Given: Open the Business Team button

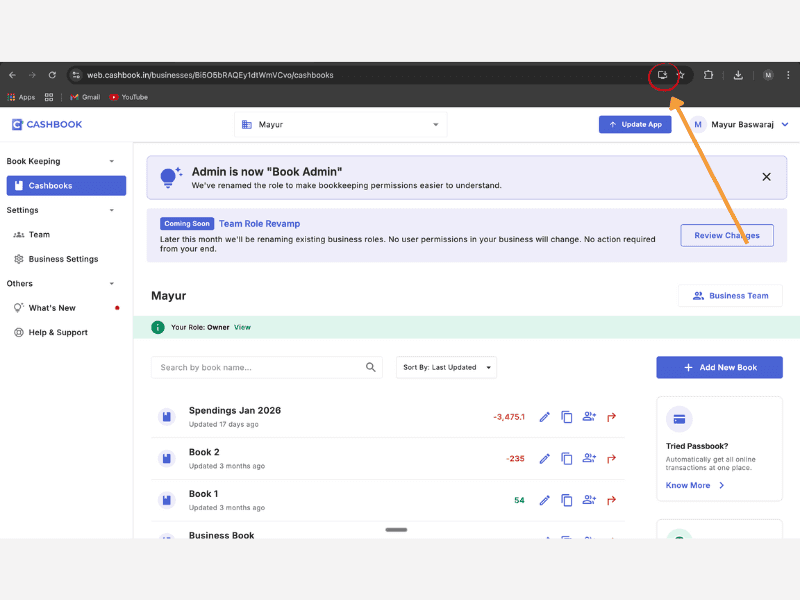Looking at the screenshot, I should pyautogui.click(x=730, y=296).
